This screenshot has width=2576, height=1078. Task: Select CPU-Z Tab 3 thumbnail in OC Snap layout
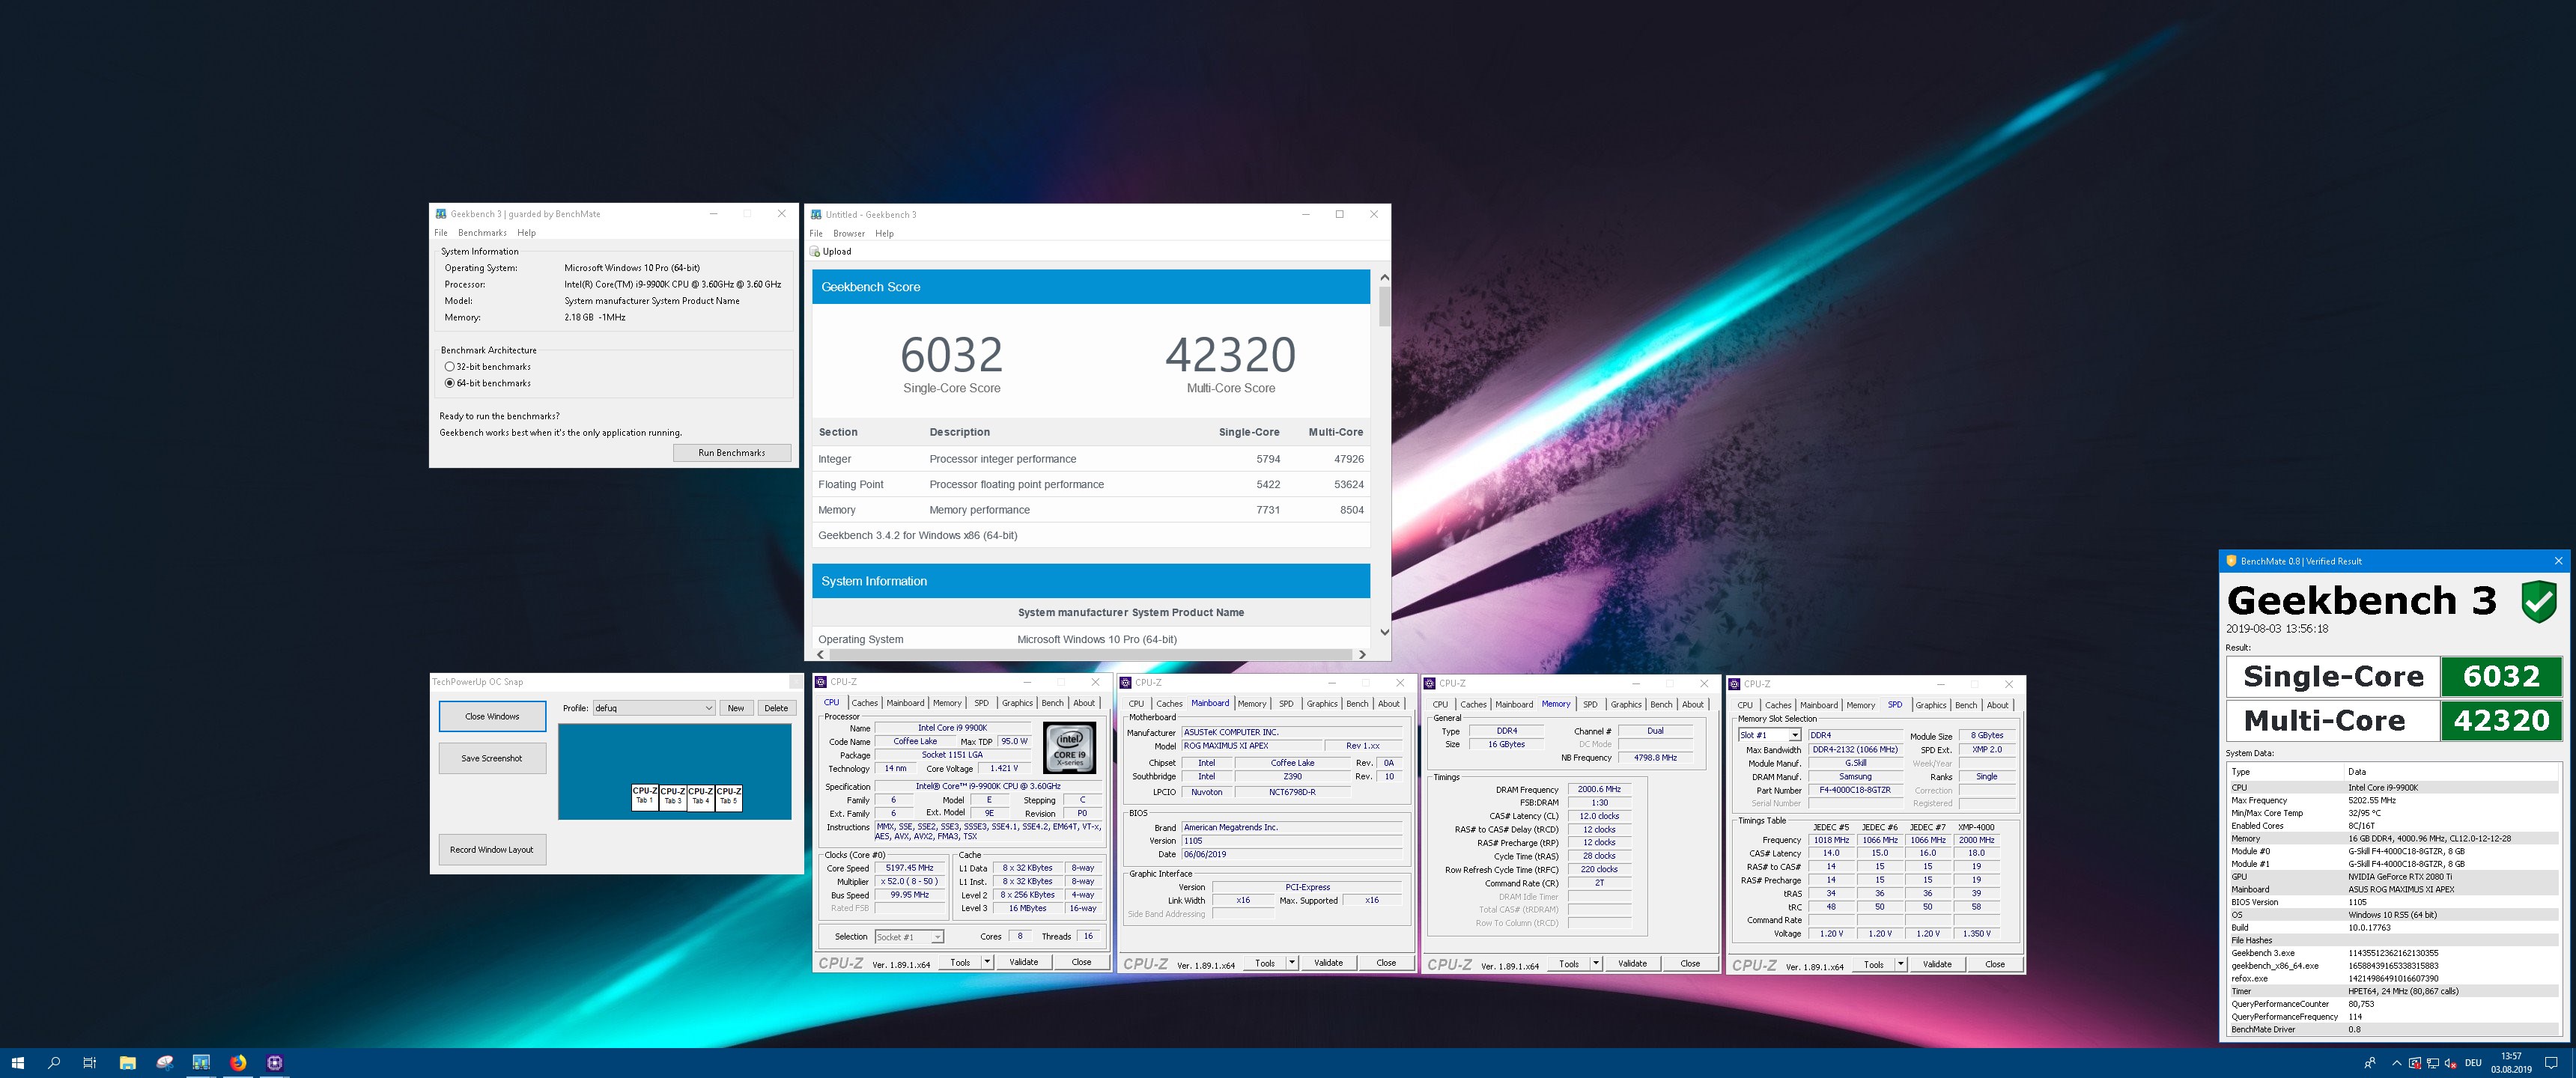pos(673,797)
